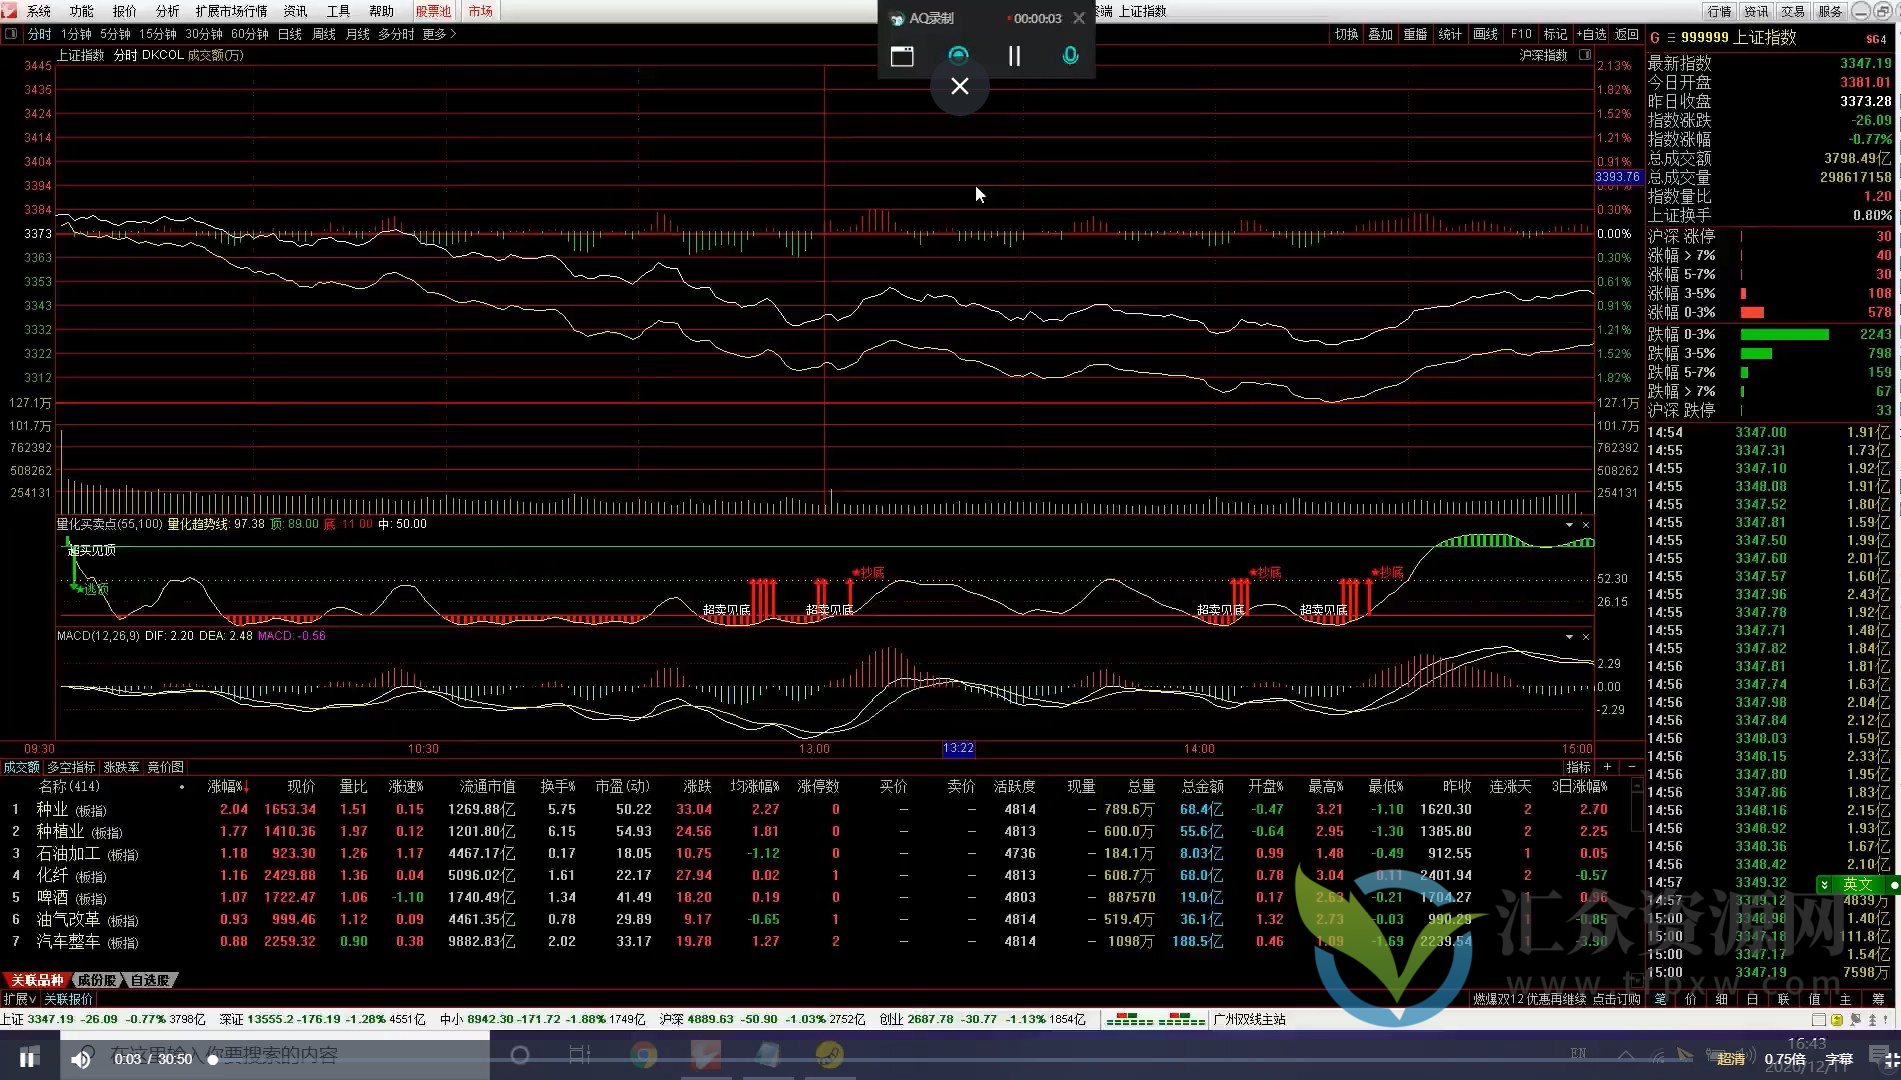Open the 量化买卖点 indicator dropdown arrow
The height and width of the screenshot is (1080, 1901).
1569,525
